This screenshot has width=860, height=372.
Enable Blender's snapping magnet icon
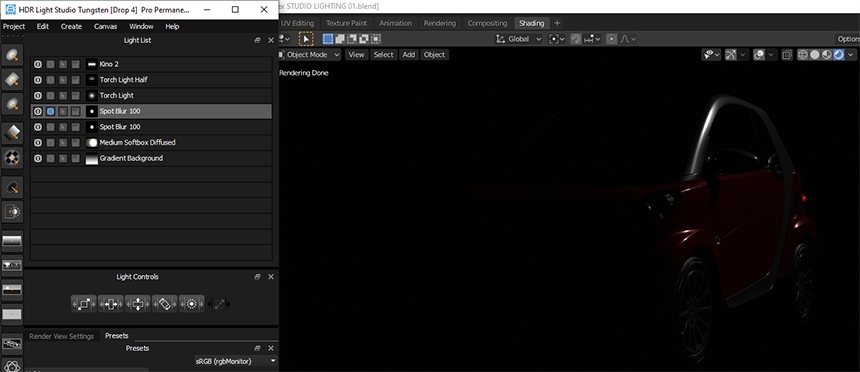tap(576, 39)
